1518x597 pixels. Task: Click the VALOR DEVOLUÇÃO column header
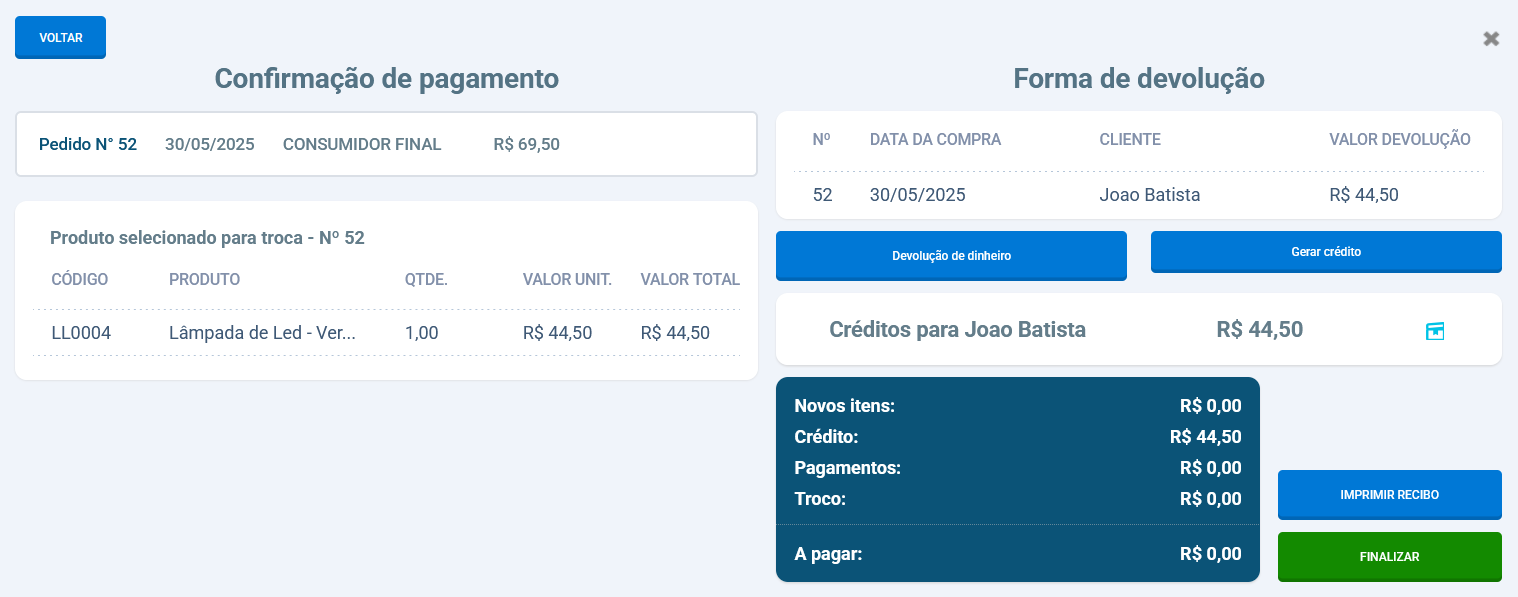click(1399, 139)
